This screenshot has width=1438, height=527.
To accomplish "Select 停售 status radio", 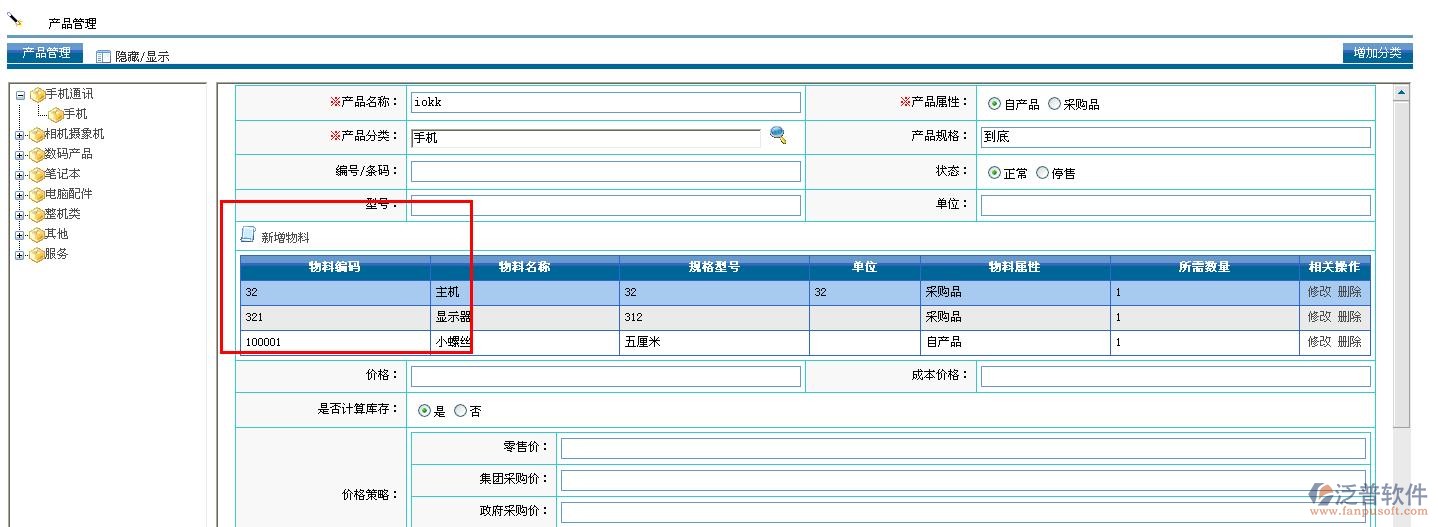I will [1043, 173].
